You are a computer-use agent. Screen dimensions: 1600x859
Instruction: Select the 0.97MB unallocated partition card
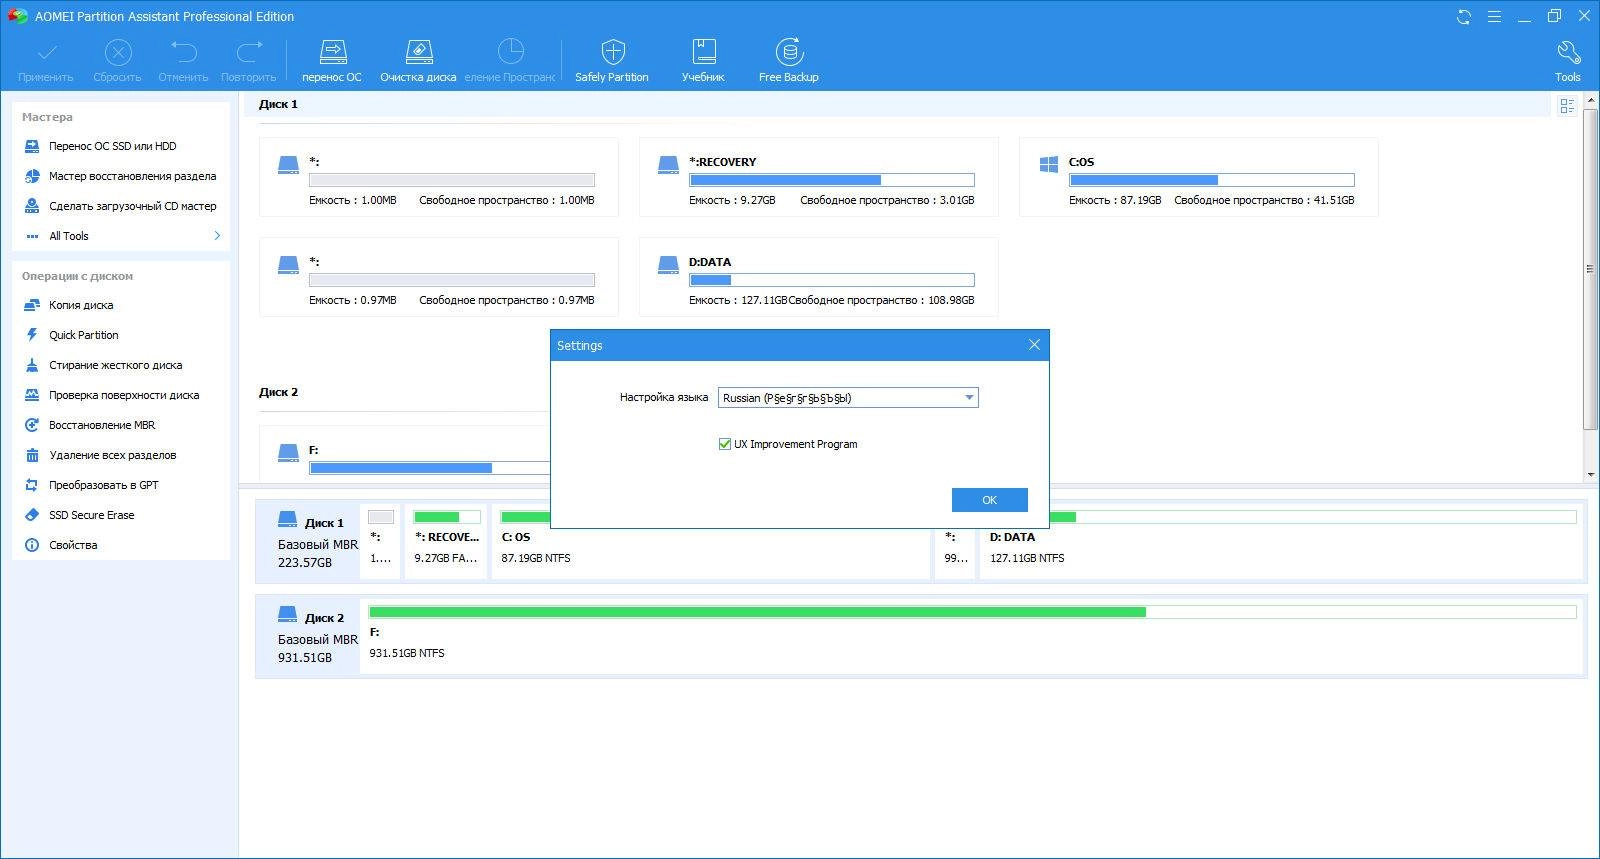pyautogui.click(x=438, y=277)
